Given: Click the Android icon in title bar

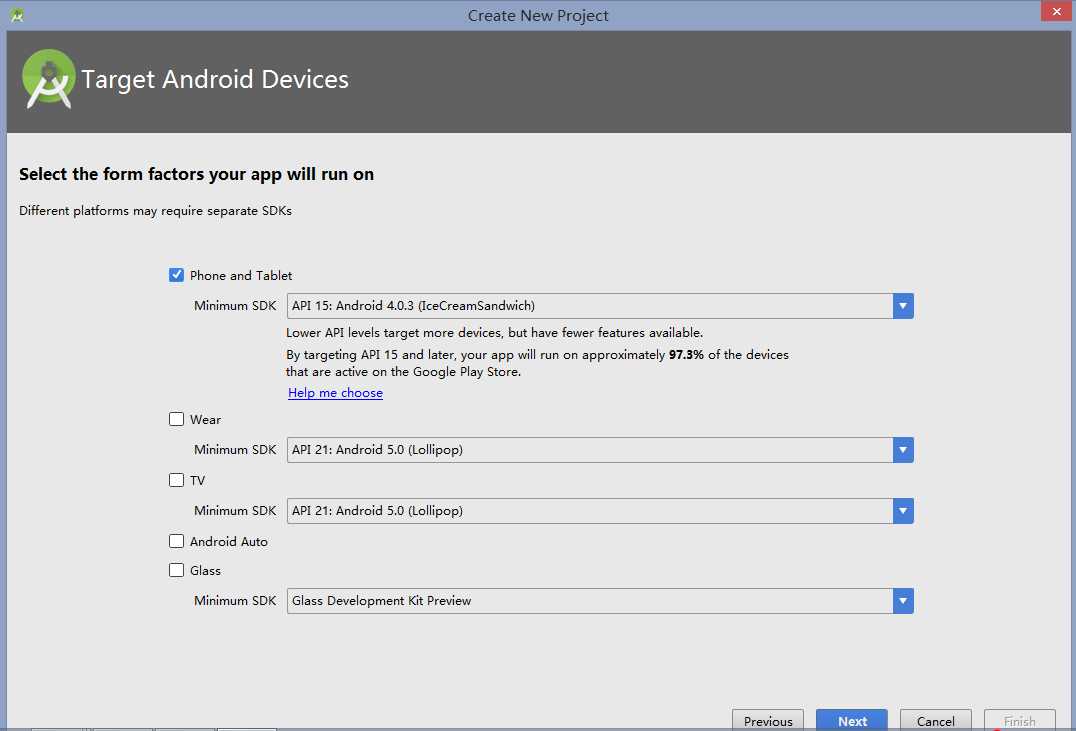Looking at the screenshot, I should coord(17,14).
